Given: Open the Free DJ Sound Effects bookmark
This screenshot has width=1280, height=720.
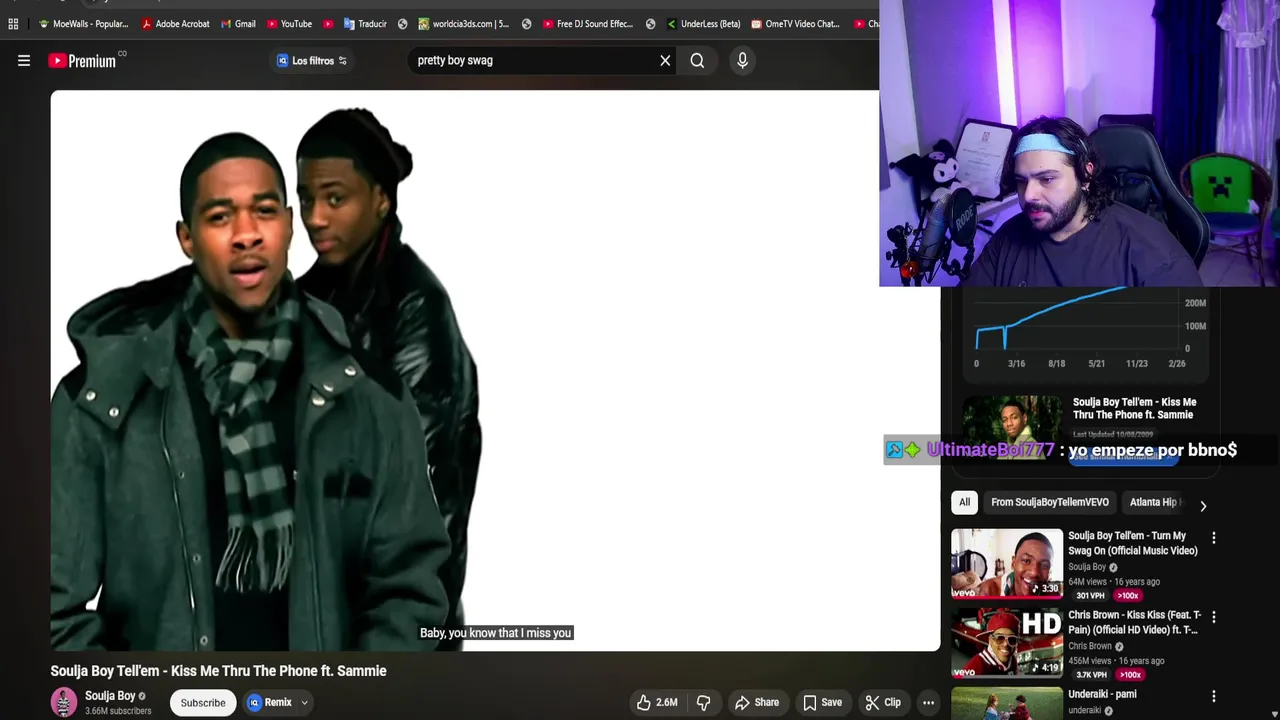Looking at the screenshot, I should (589, 24).
